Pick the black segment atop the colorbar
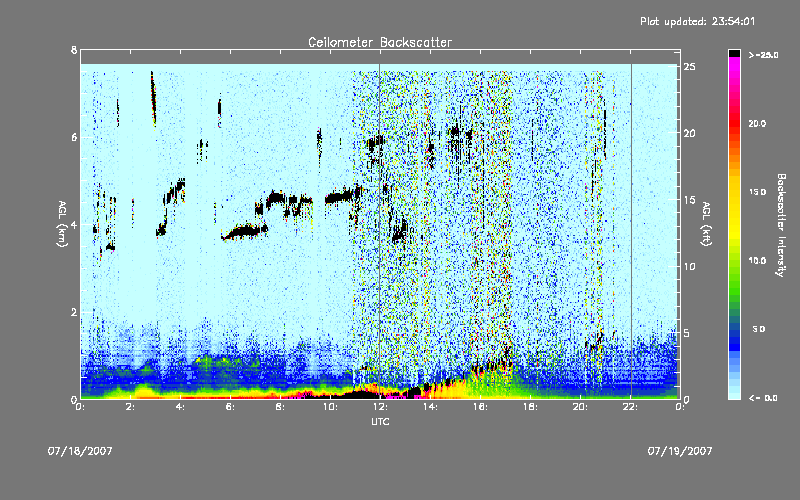 (x=734, y=53)
